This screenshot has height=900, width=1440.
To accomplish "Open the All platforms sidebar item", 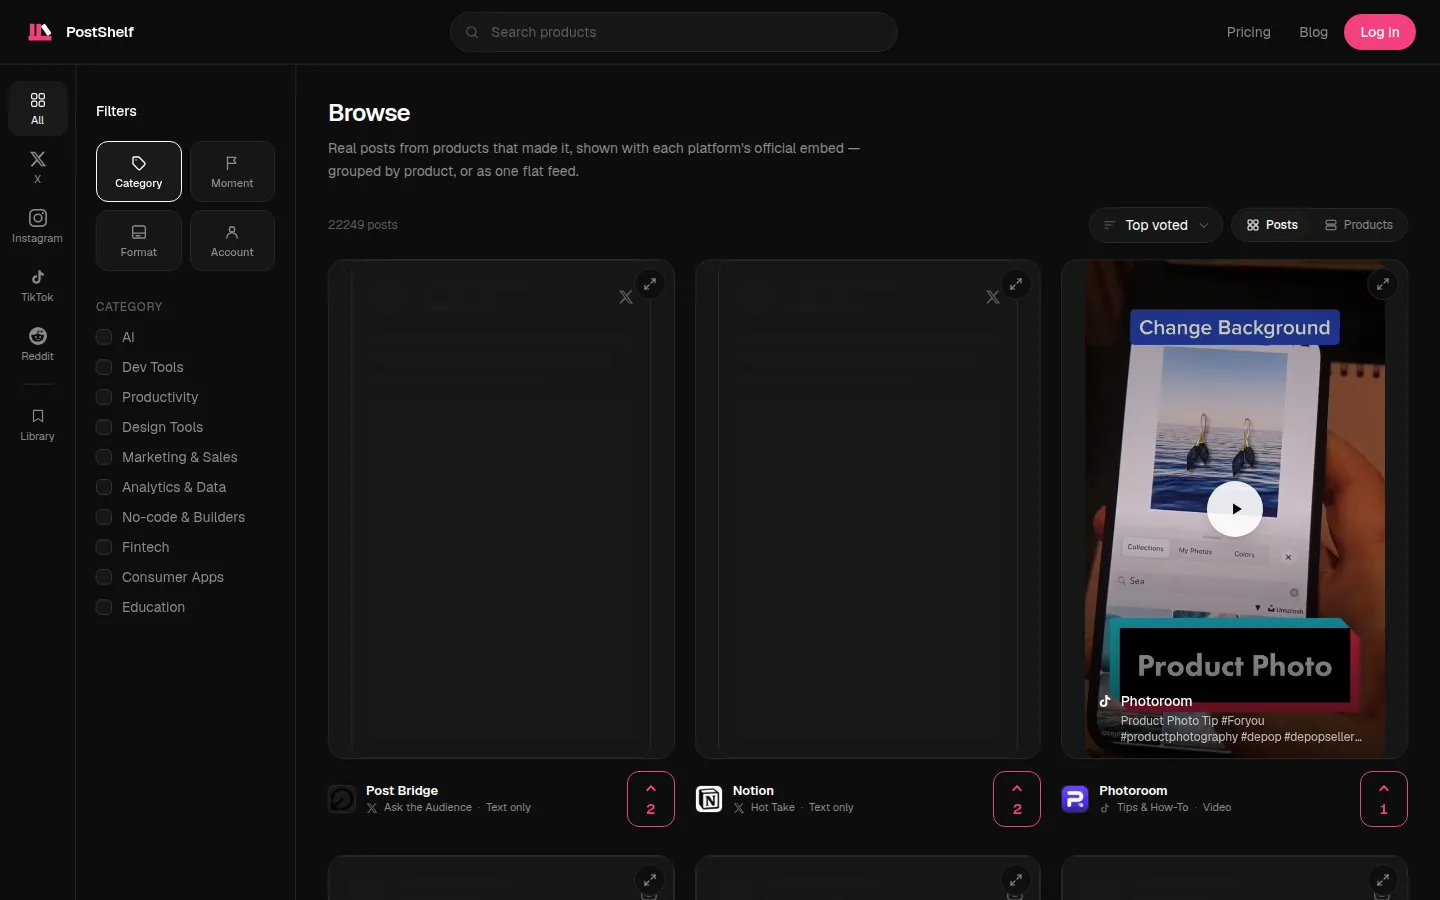I will coord(38,108).
